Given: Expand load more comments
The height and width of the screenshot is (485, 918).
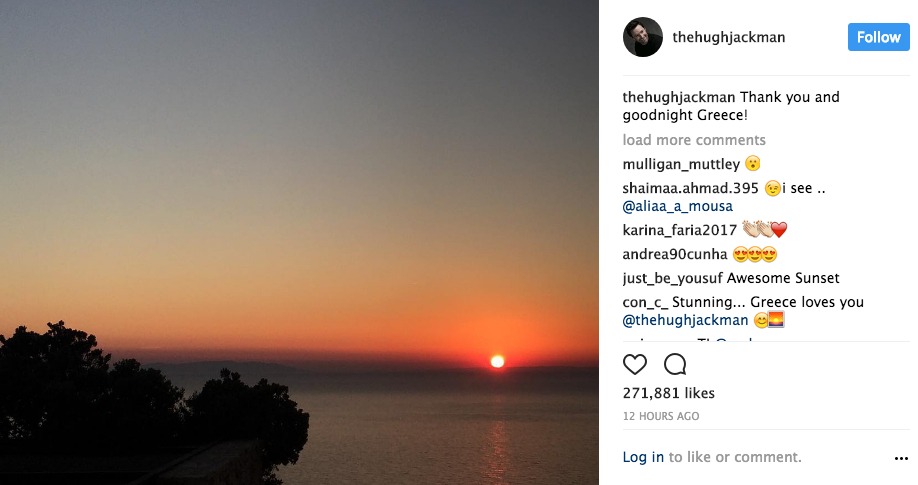Looking at the screenshot, I should click(694, 140).
